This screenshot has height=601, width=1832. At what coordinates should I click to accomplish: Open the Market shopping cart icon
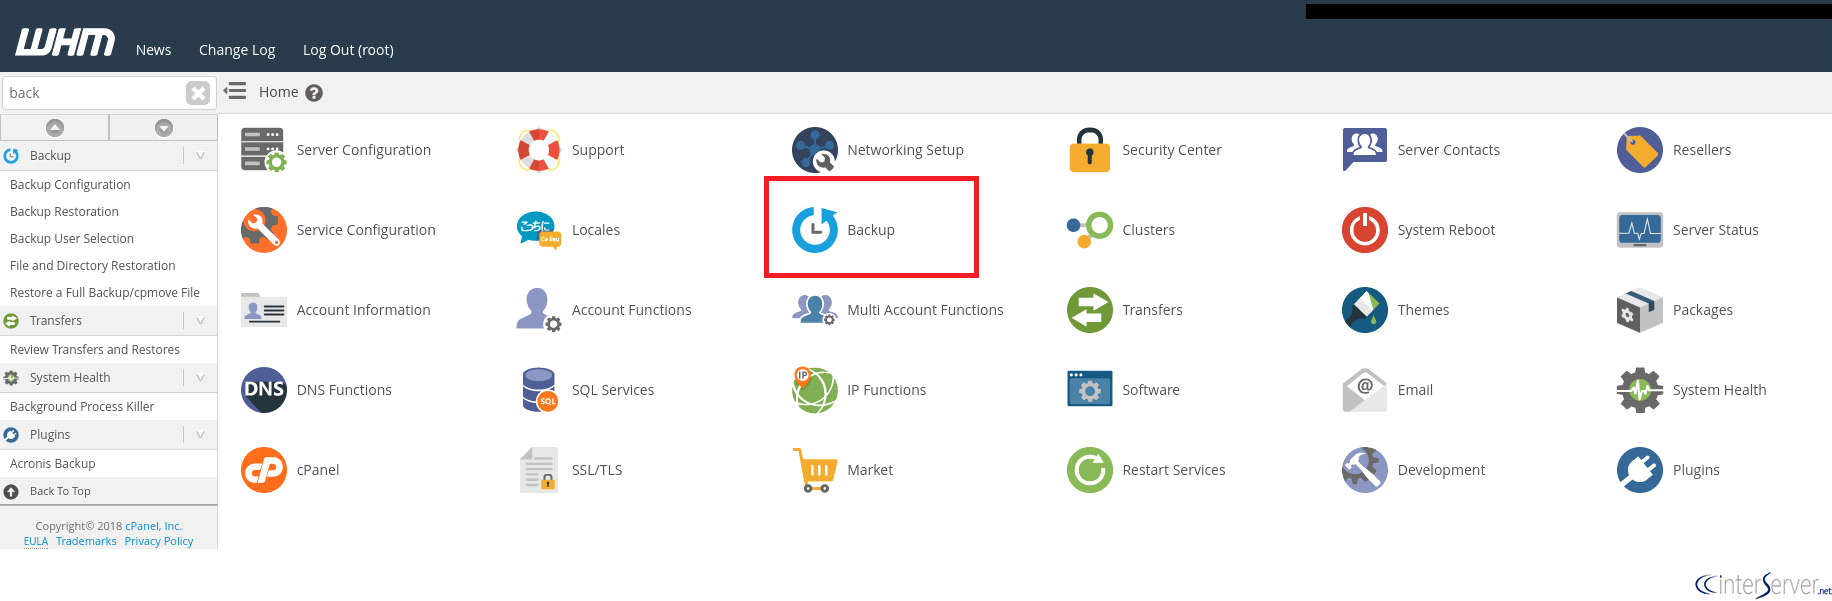815,470
